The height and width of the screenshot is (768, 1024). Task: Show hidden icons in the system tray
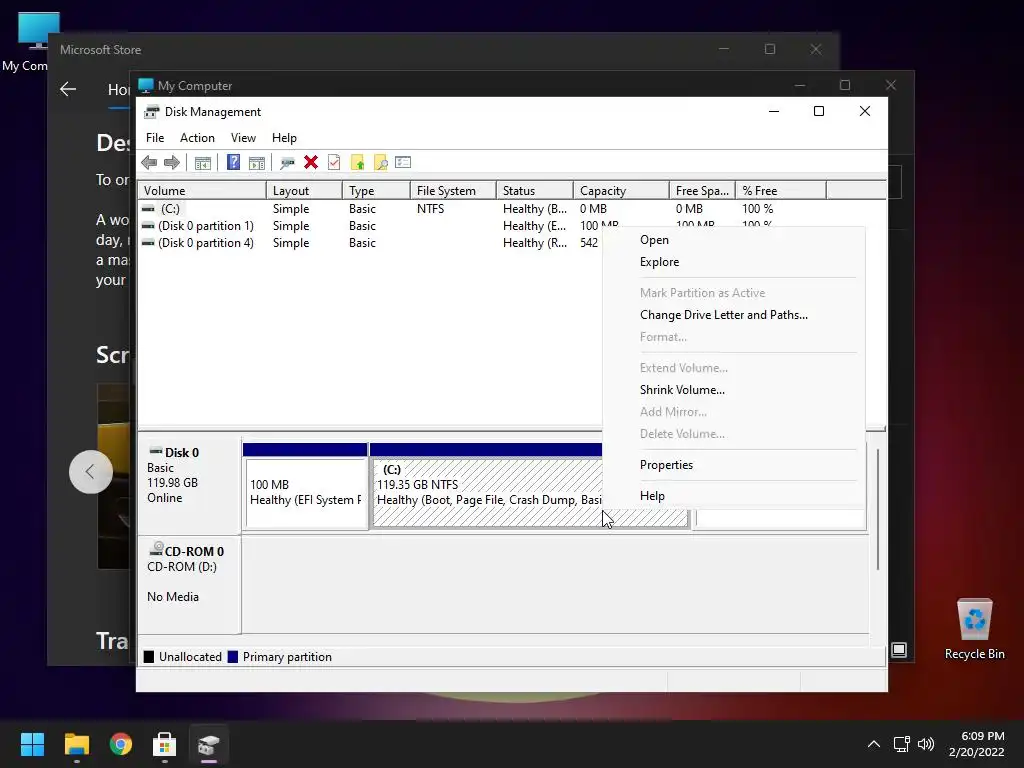874,744
